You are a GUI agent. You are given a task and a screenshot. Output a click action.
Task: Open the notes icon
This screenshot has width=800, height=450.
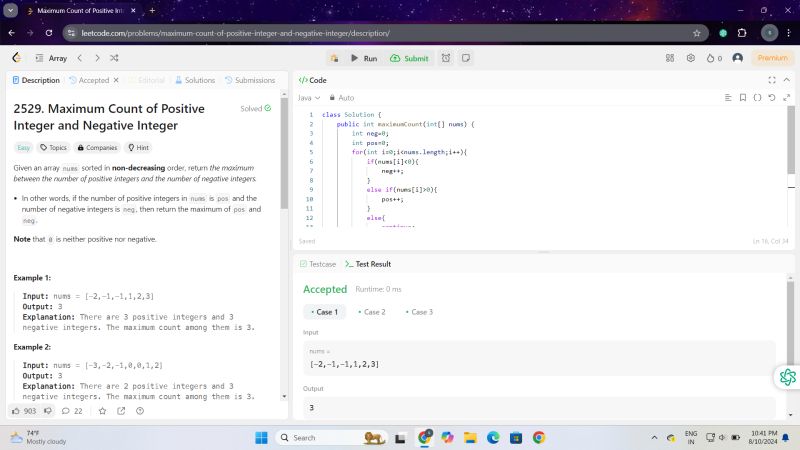tap(466, 58)
